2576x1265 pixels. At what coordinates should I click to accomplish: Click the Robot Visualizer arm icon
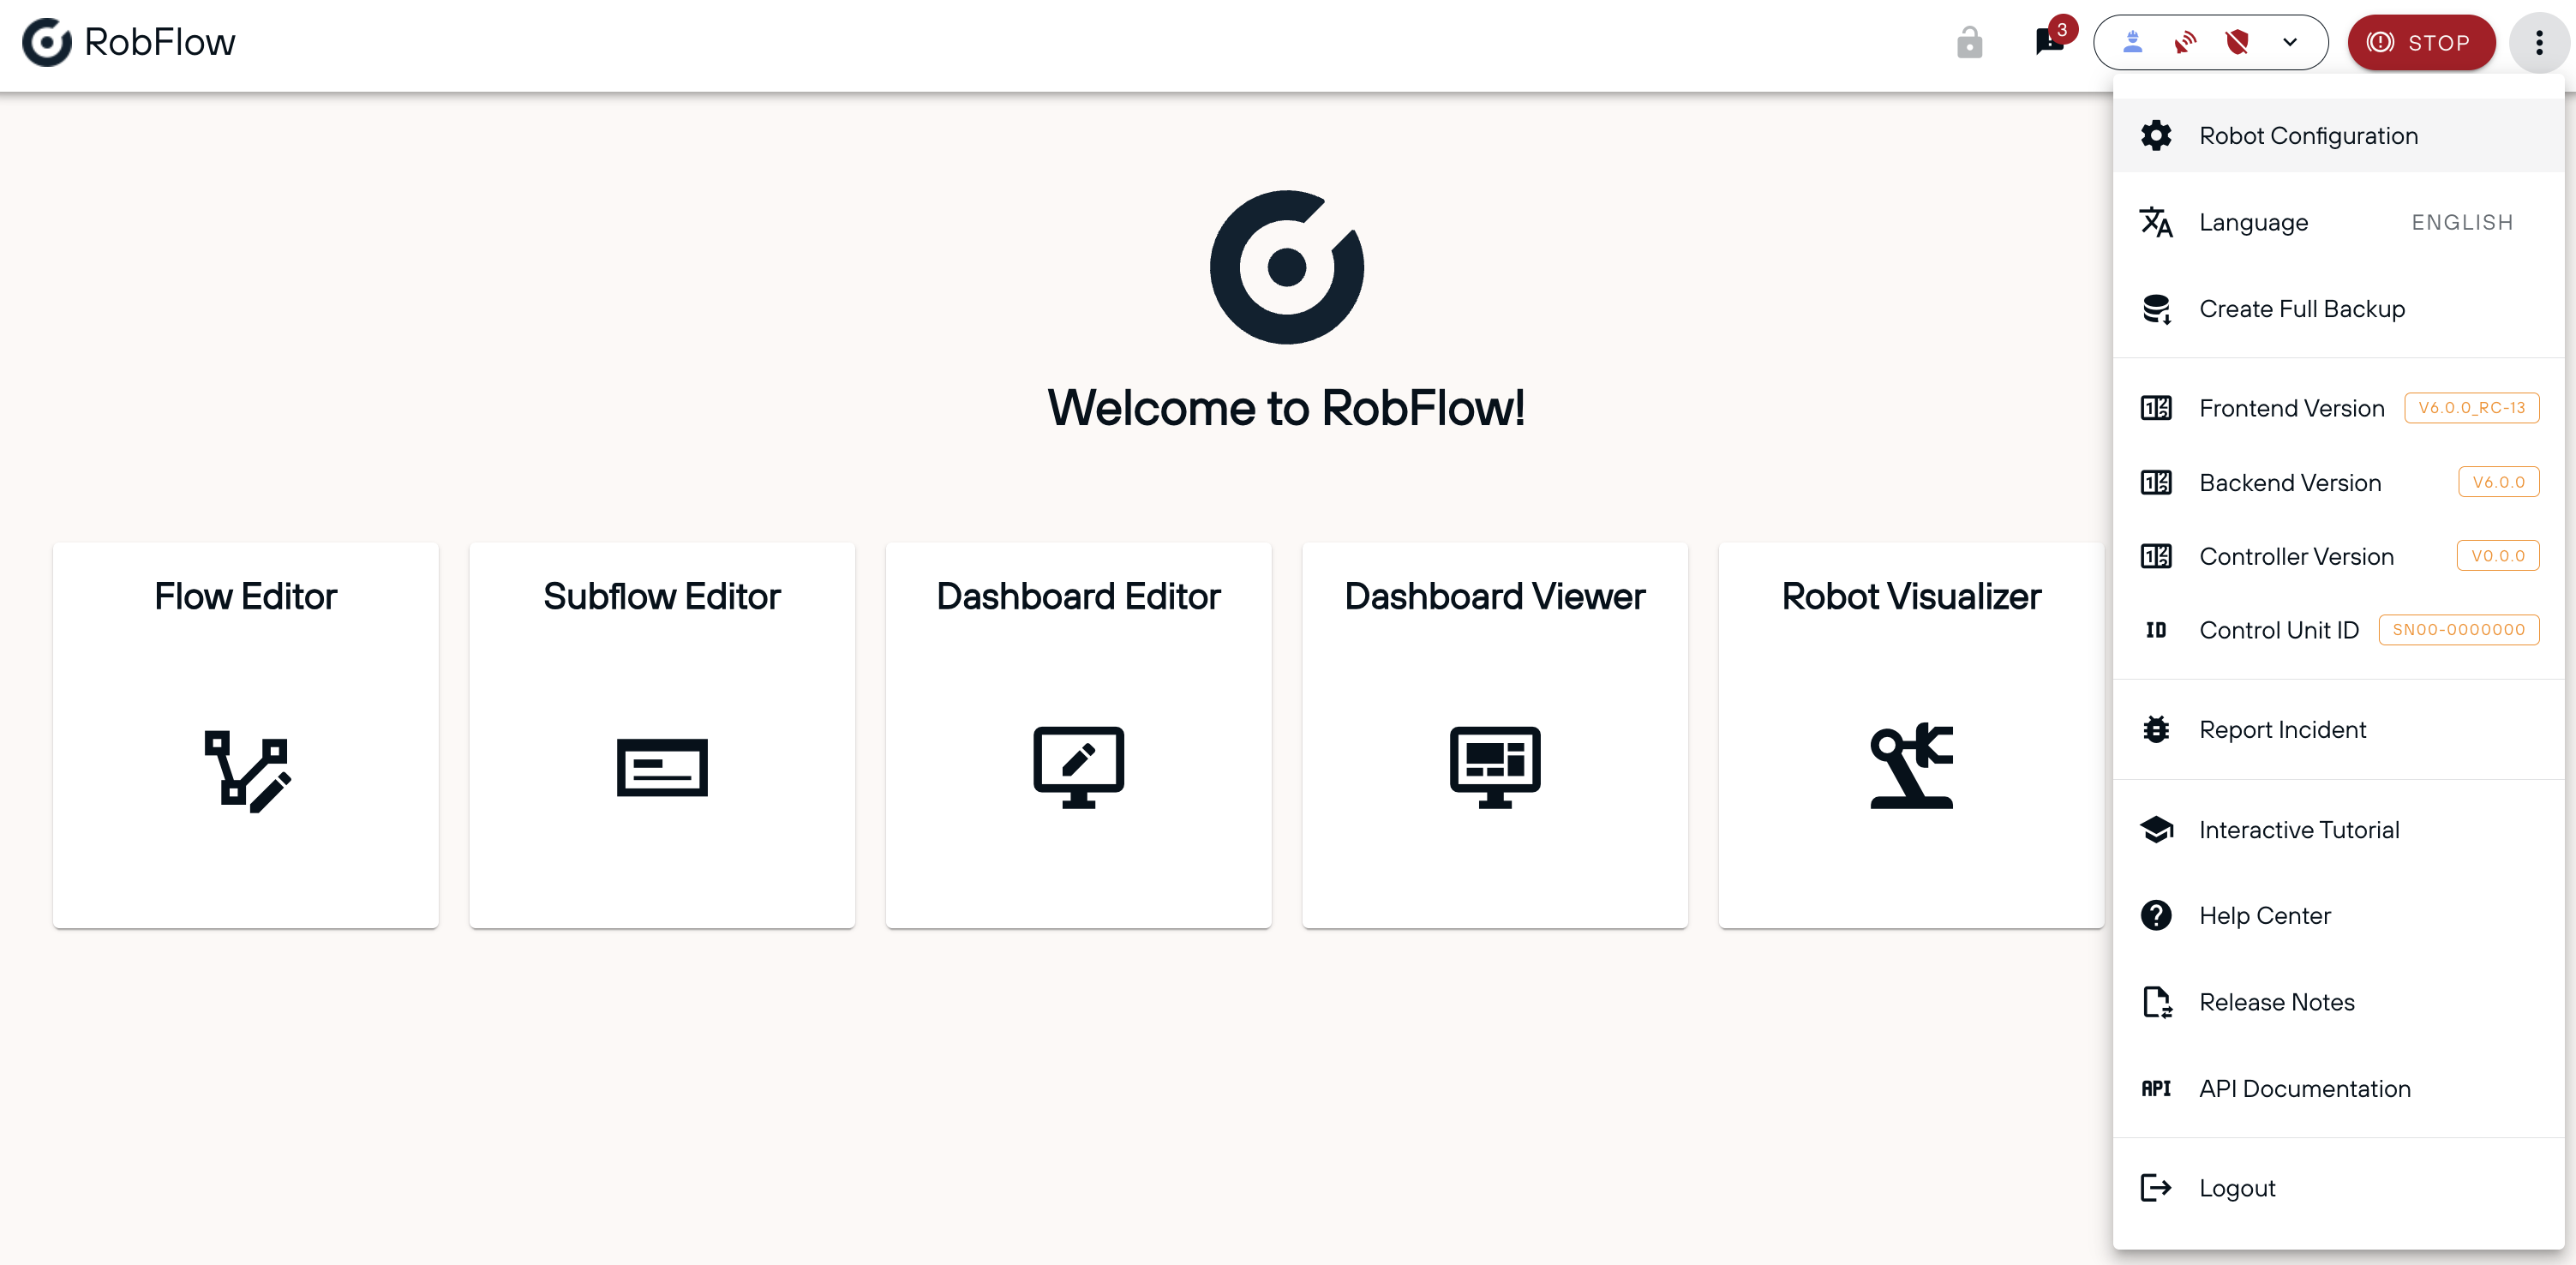pyautogui.click(x=1911, y=766)
